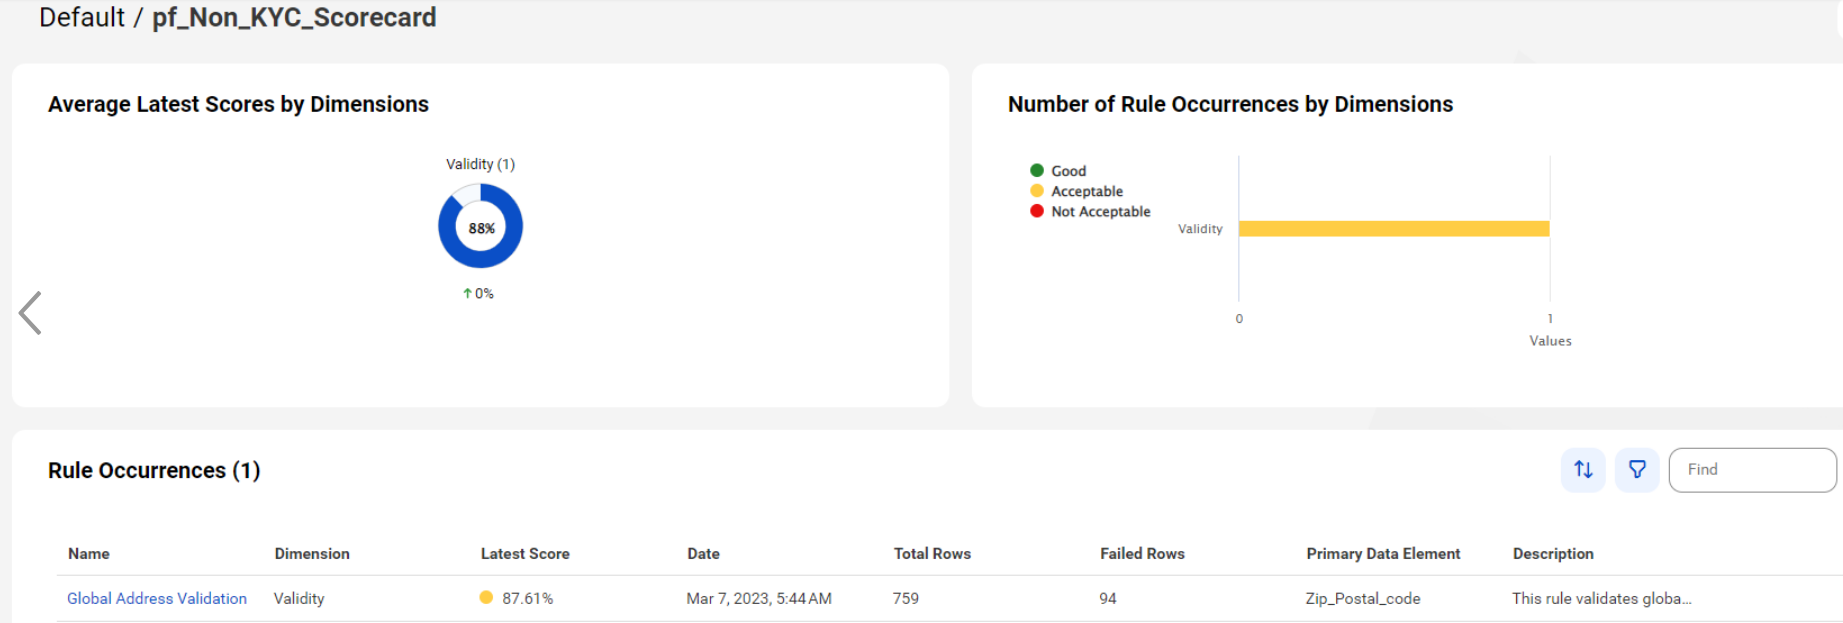This screenshot has width=1843, height=623.
Task: Sort by the Latest Score column header
Action: coord(525,553)
